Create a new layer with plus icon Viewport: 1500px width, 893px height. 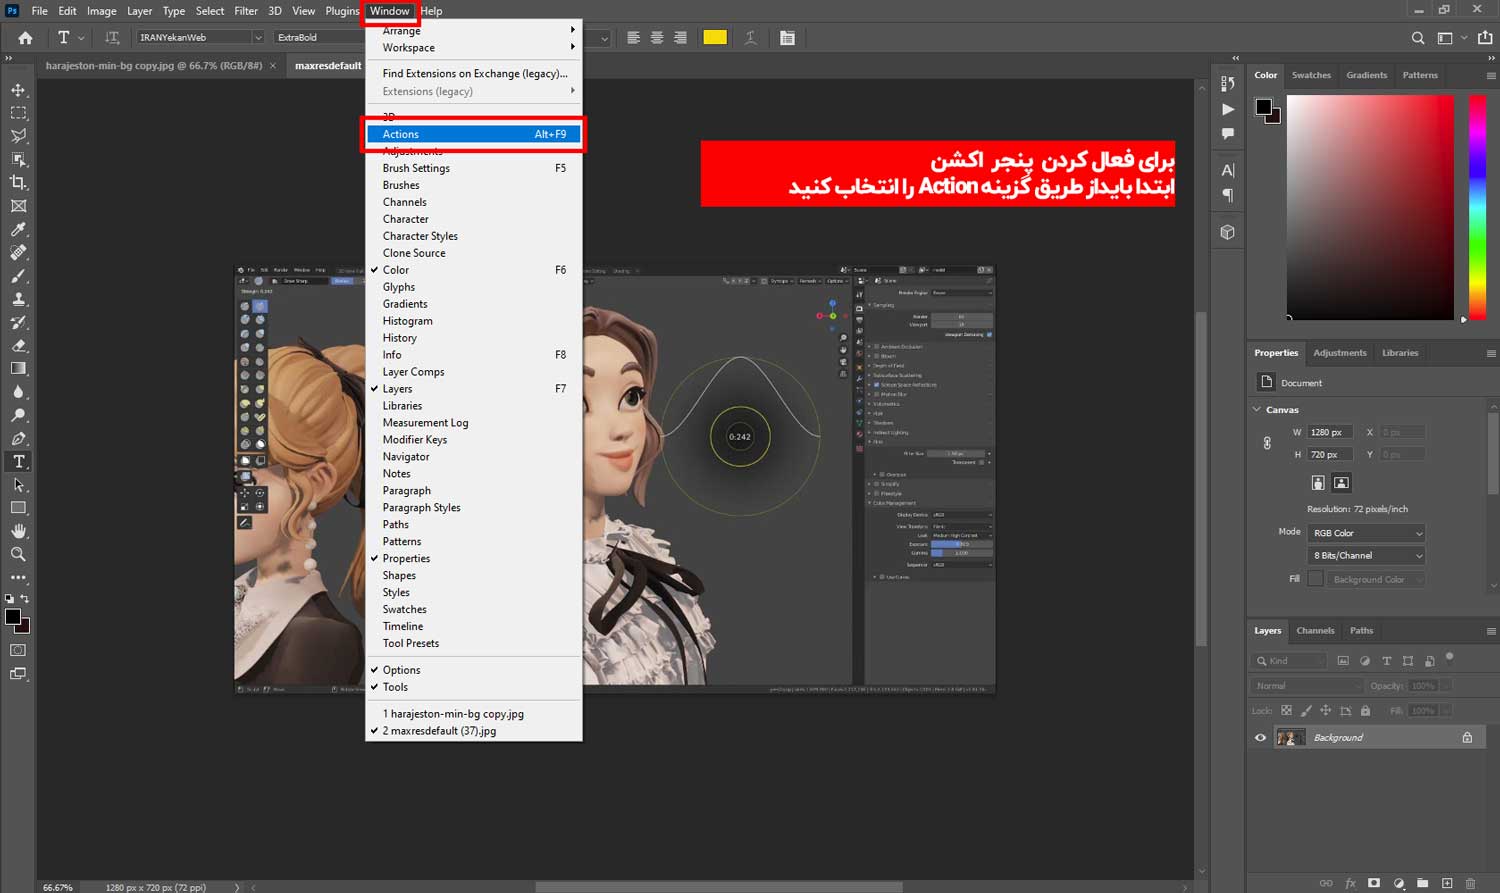1447,883
